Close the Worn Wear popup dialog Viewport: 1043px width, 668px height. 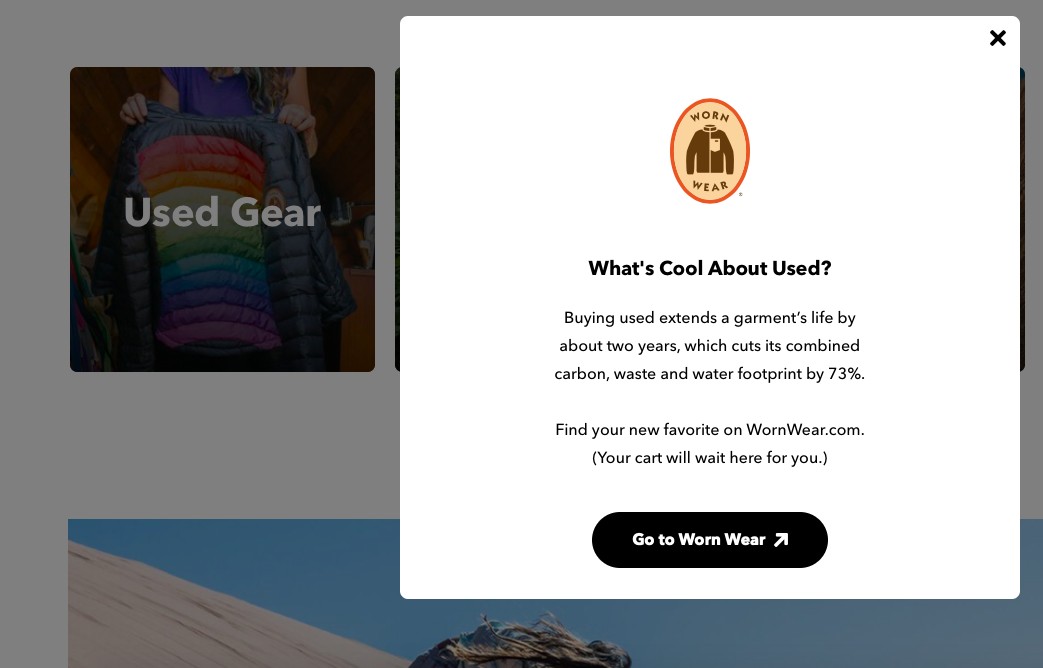(x=997, y=38)
